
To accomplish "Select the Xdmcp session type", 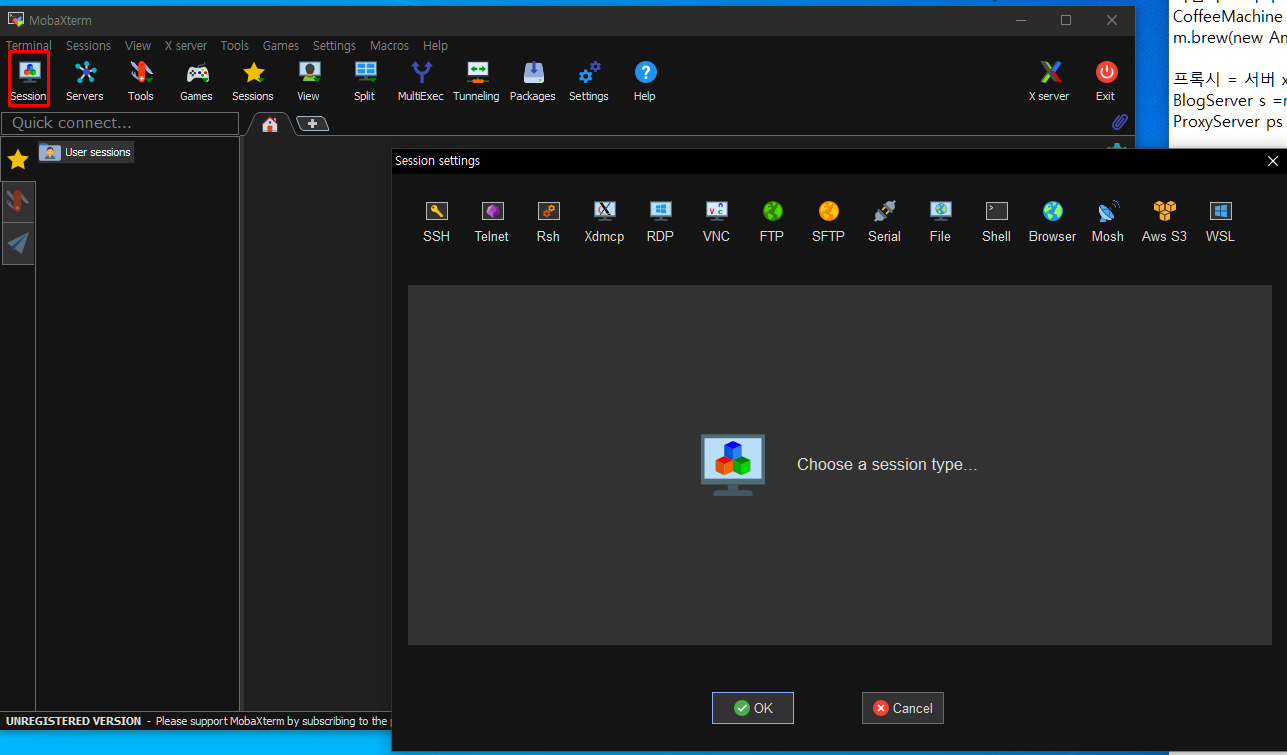I will (604, 222).
